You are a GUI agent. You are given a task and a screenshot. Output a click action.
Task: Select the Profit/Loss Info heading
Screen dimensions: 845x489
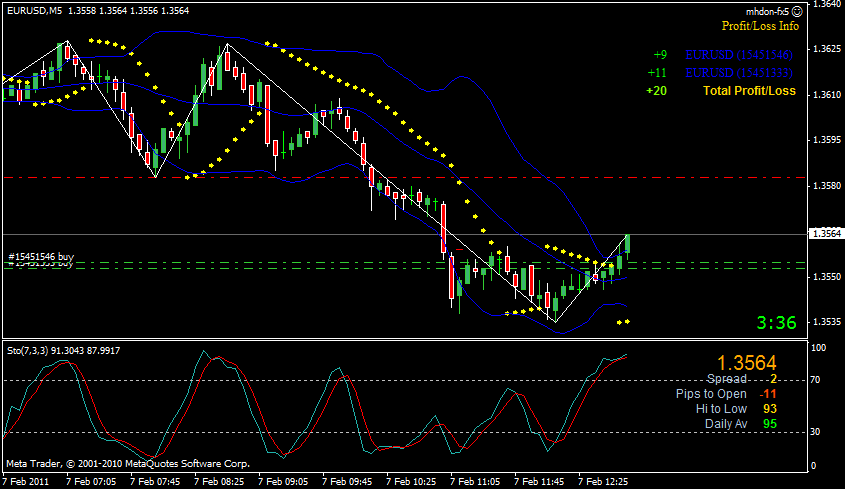pyautogui.click(x=760, y=26)
